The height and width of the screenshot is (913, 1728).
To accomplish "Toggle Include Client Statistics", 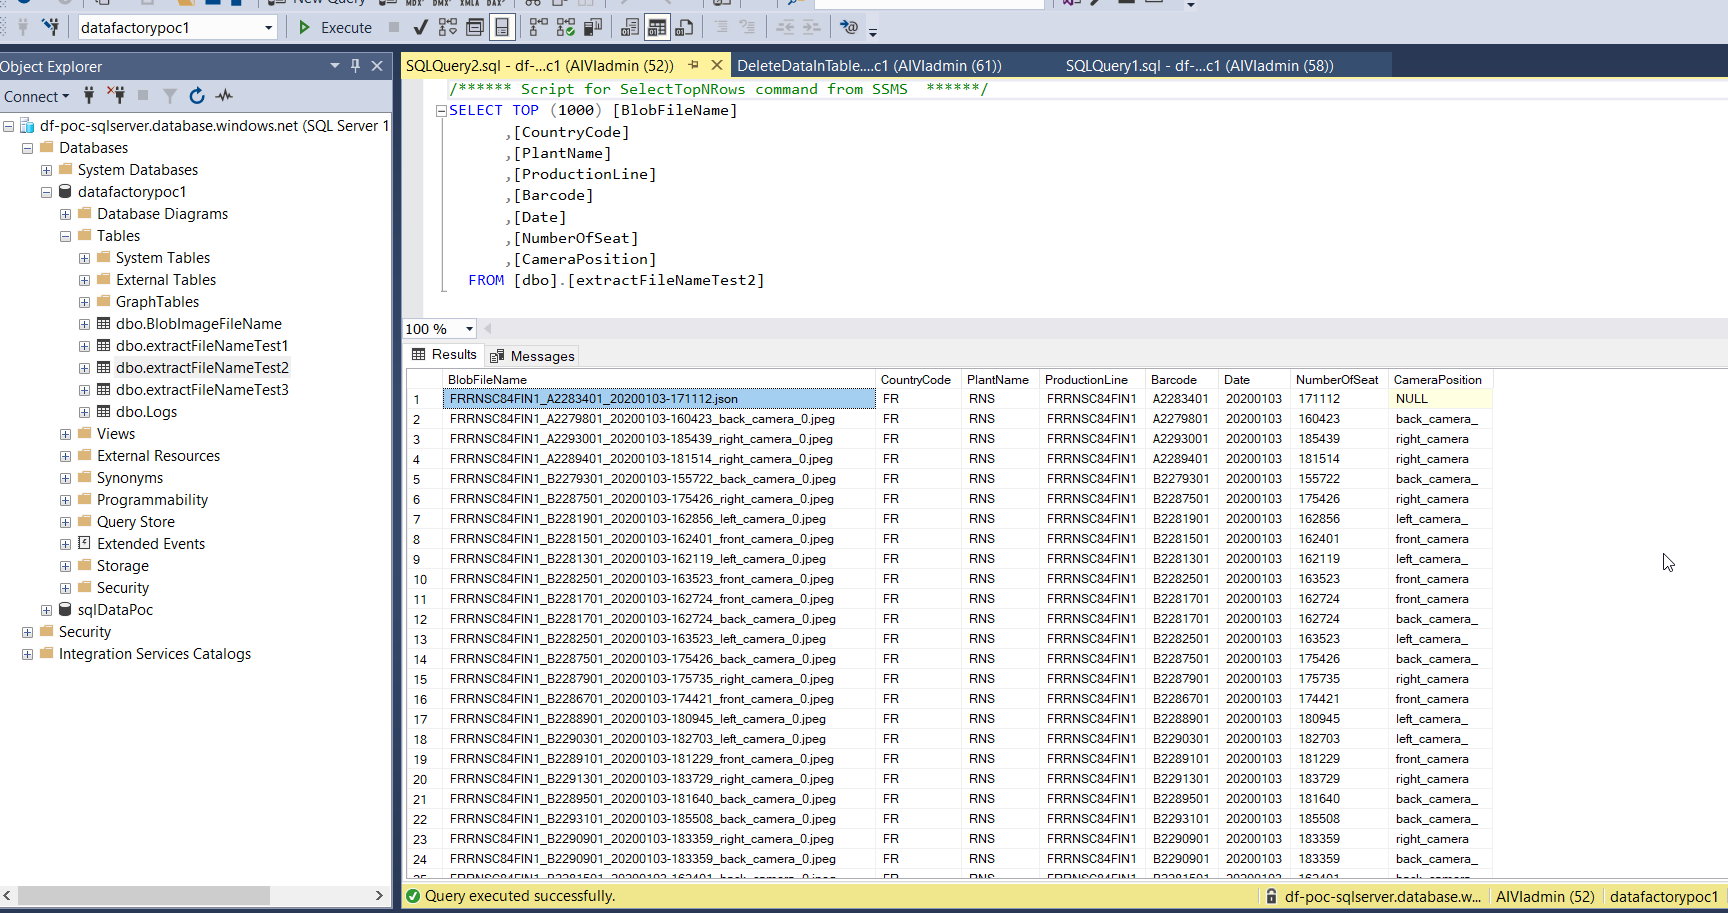I will tap(592, 27).
